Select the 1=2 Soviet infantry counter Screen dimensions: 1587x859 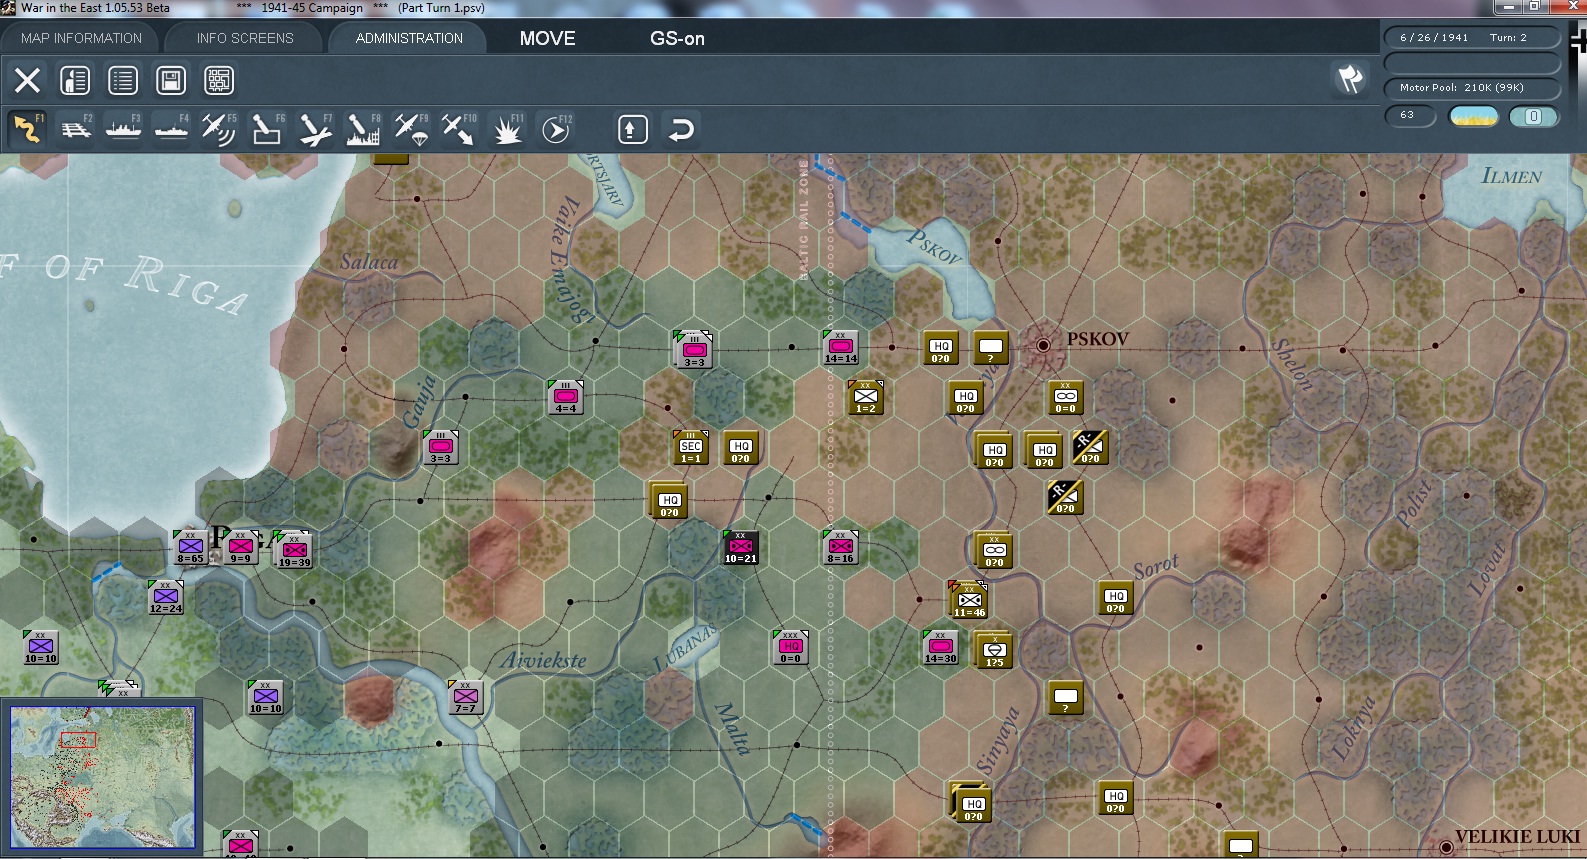(x=866, y=397)
